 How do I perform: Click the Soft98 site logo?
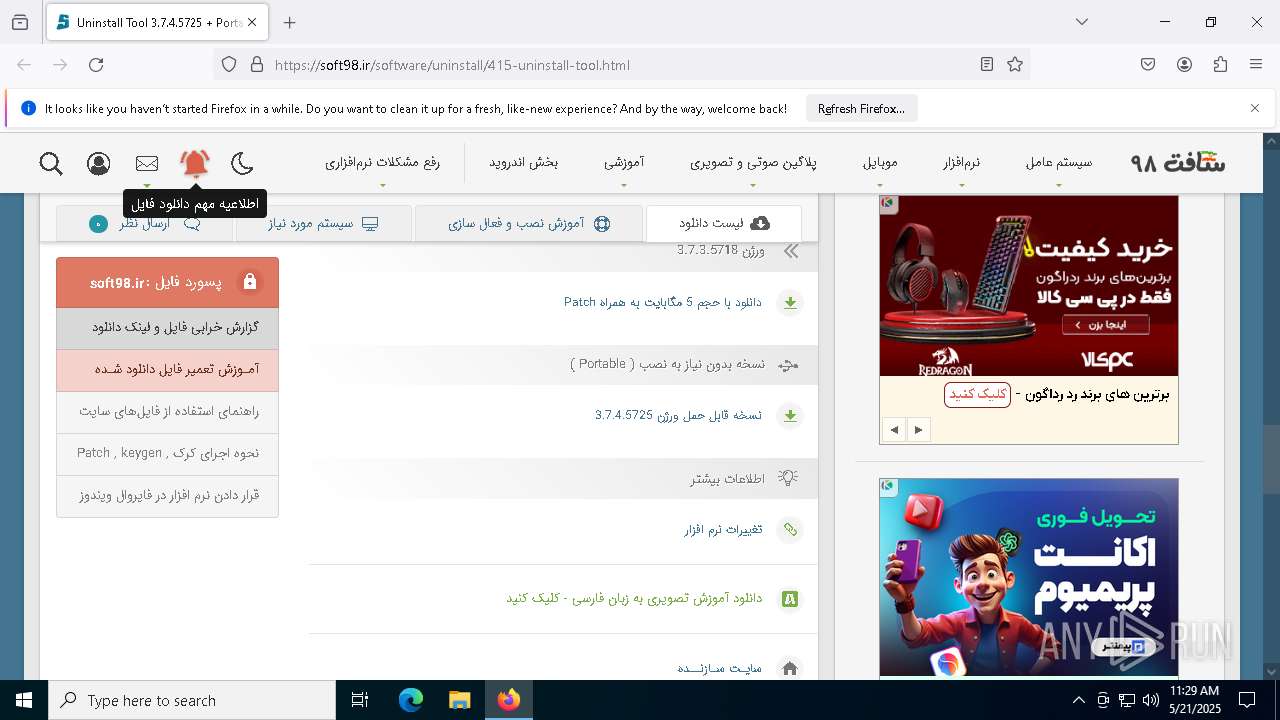point(1178,162)
